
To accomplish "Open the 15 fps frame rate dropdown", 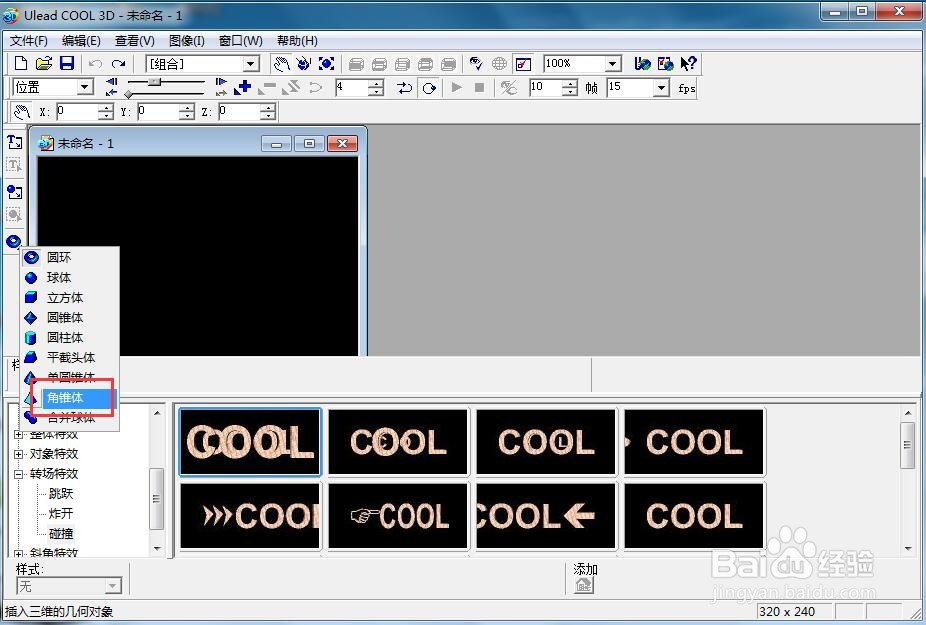I will 661,88.
